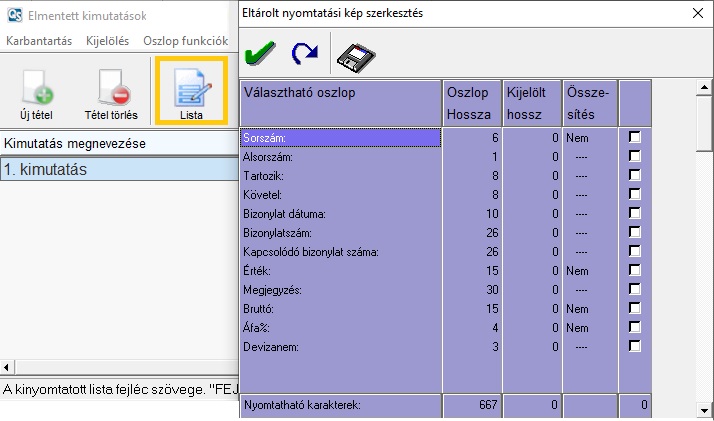This screenshot has height=421, width=714.
Task: Open the Karbantartás menu
Action: 39,41
